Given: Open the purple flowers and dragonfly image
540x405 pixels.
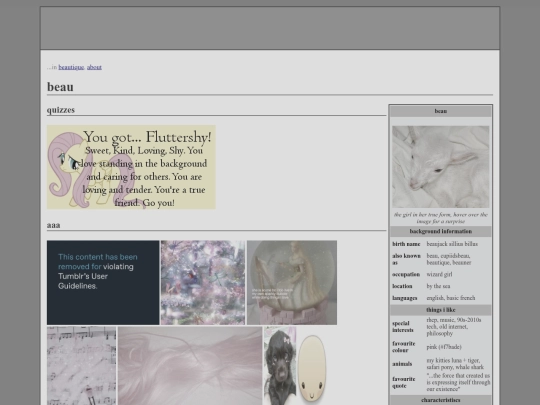Looking at the screenshot, I should [x=203, y=282].
